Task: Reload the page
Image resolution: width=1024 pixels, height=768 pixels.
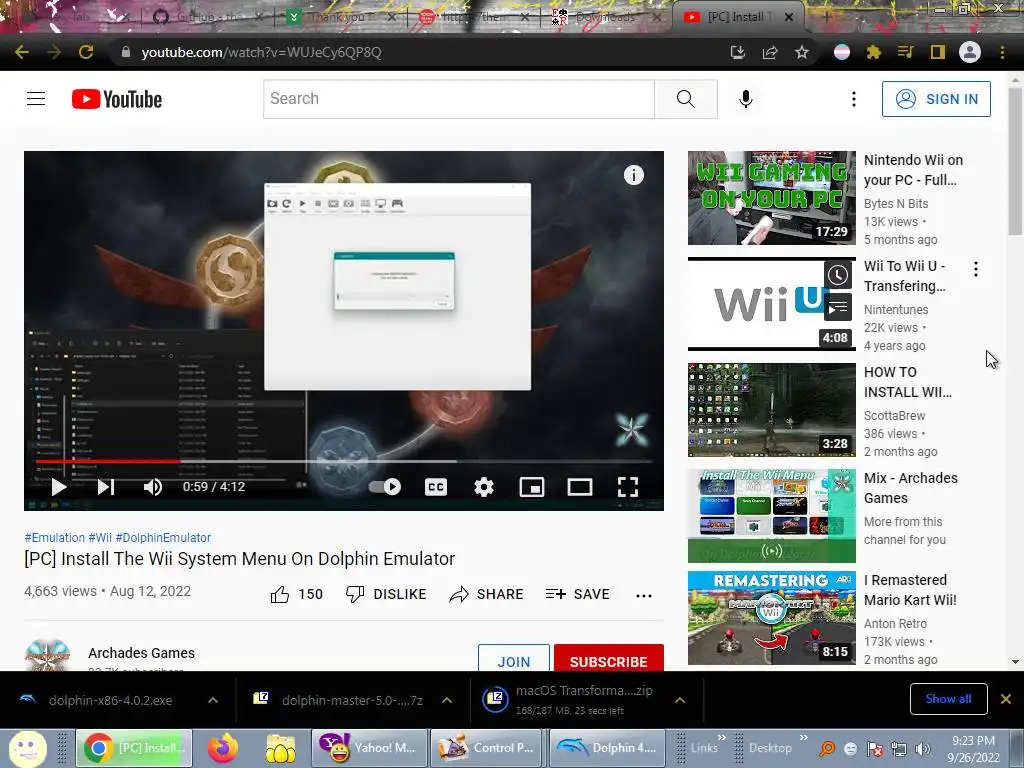Action: tap(86, 52)
